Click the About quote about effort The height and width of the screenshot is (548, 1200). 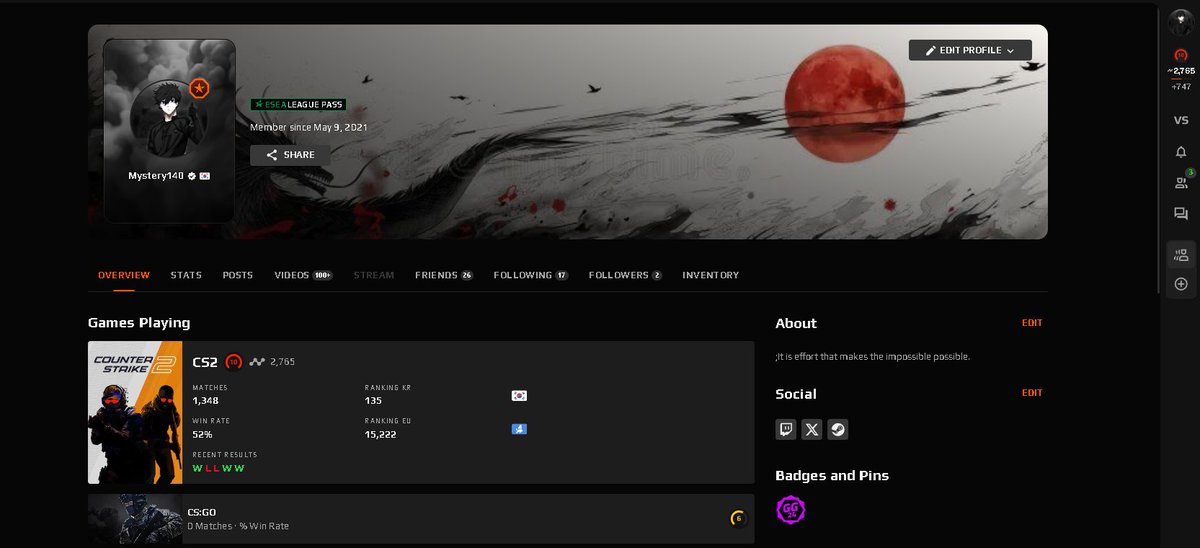click(873, 356)
